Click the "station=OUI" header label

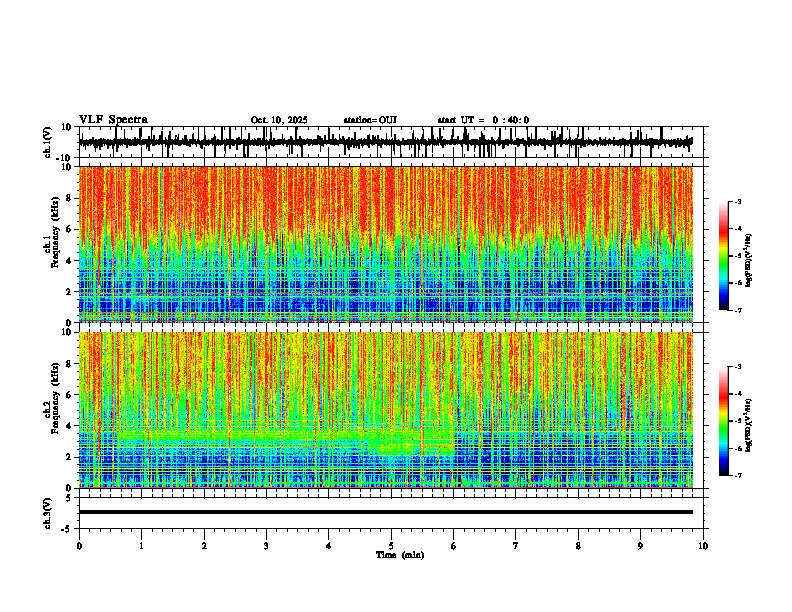tap(370, 120)
